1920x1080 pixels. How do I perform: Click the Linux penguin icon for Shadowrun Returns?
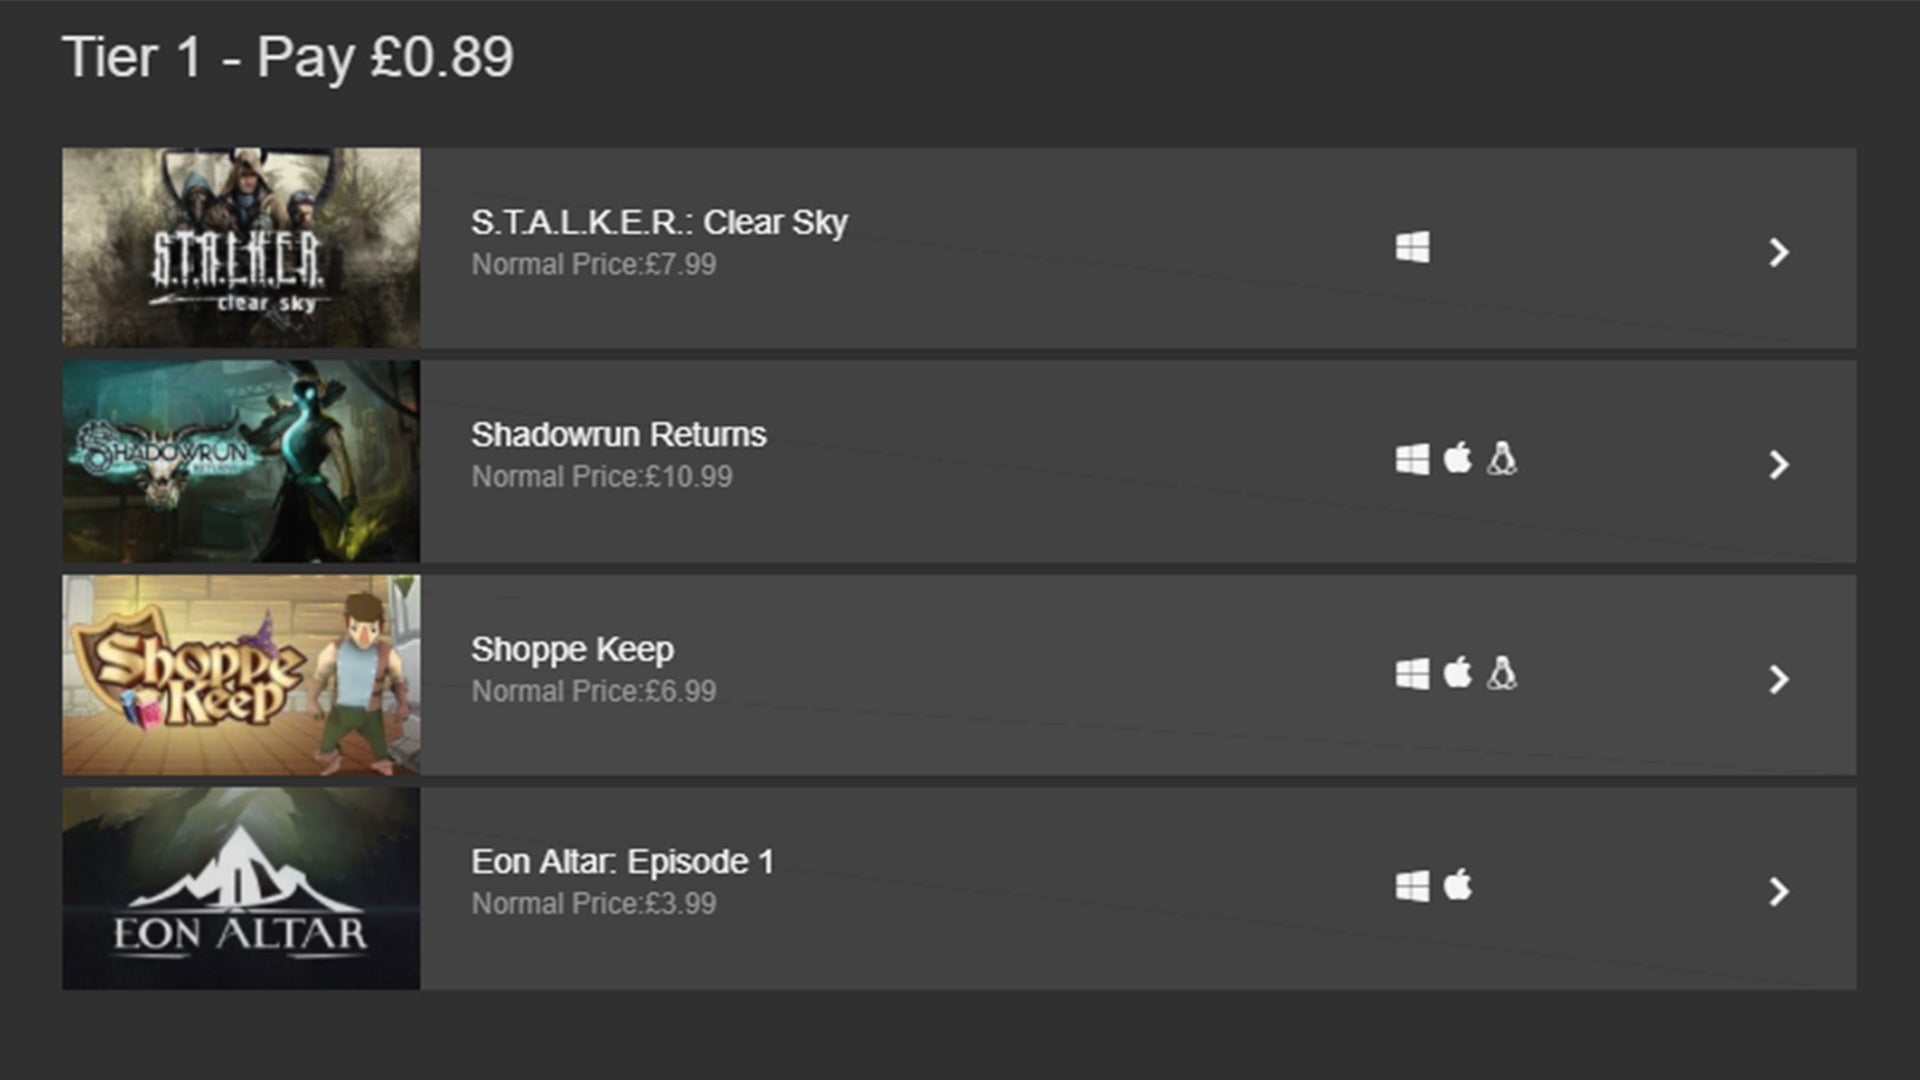click(1502, 459)
